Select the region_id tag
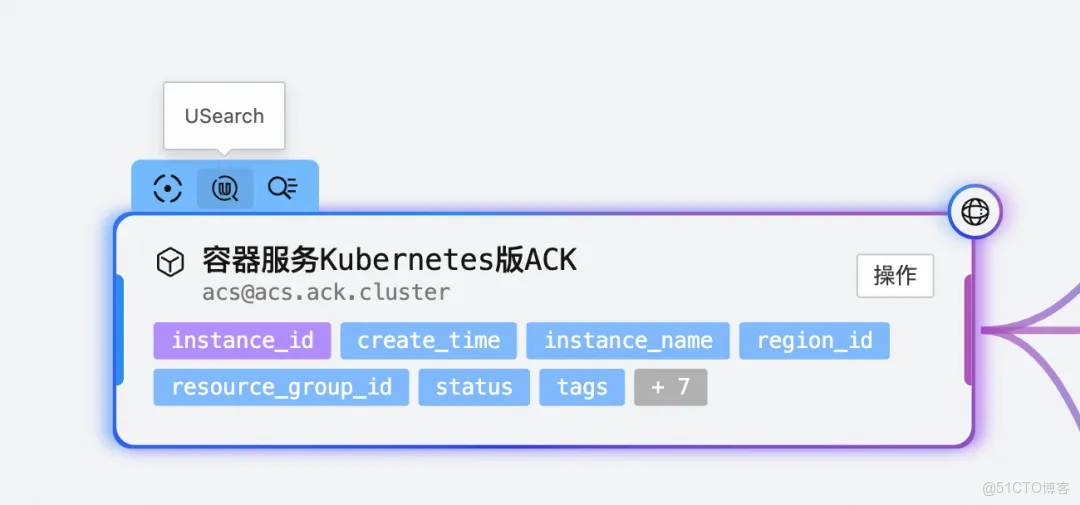 pyautogui.click(x=815, y=340)
